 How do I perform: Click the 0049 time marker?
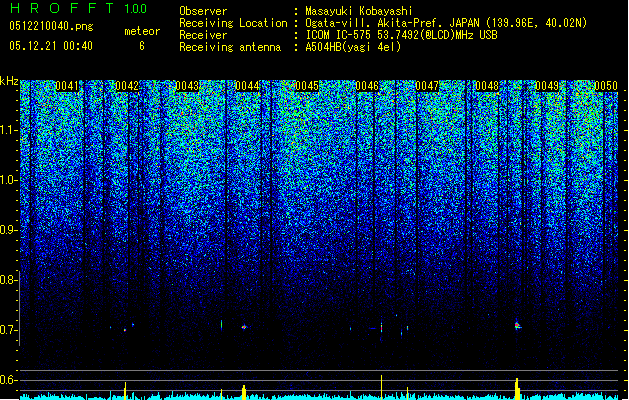click(547, 86)
